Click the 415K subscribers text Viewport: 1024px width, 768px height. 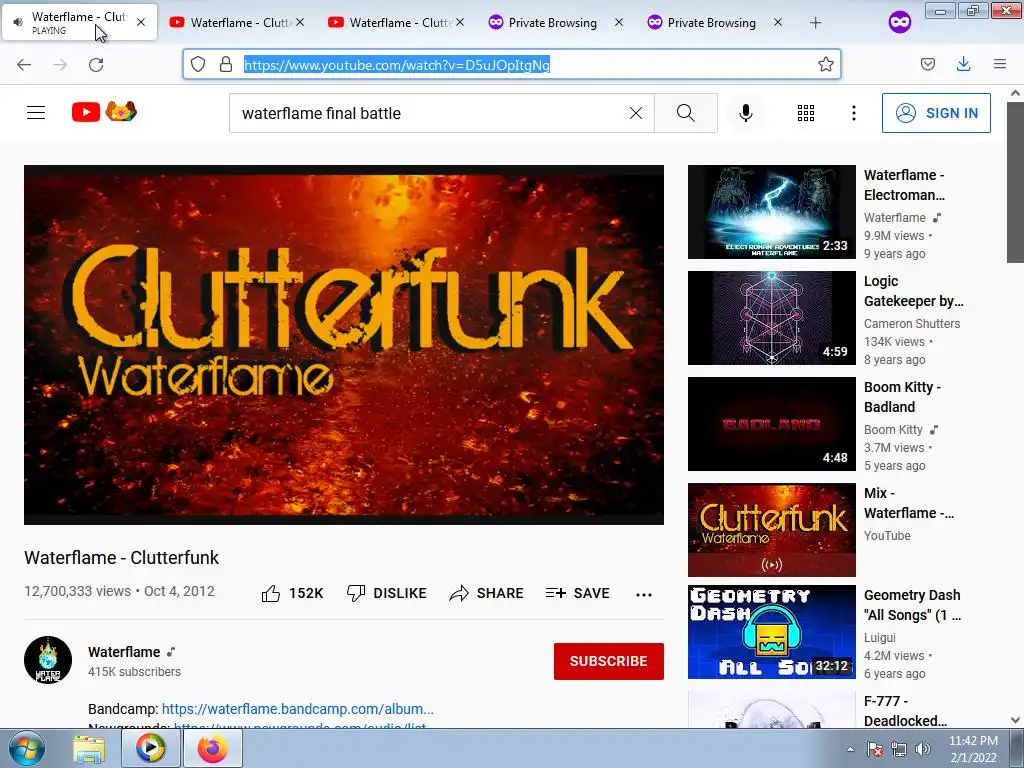[x=135, y=671]
